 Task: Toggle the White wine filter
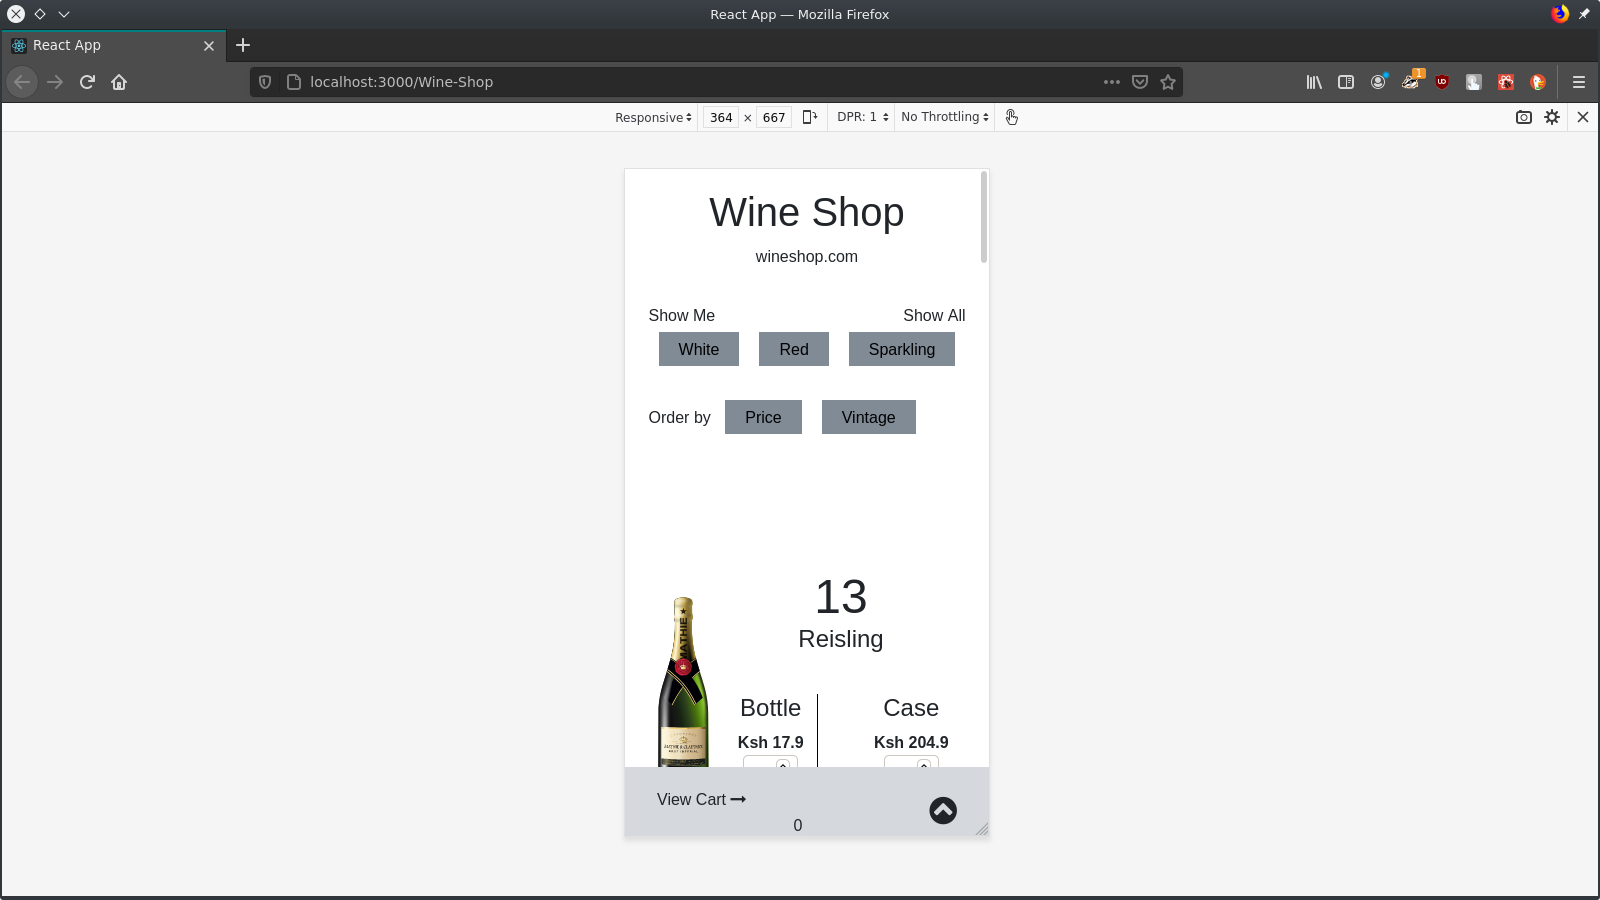pos(698,349)
